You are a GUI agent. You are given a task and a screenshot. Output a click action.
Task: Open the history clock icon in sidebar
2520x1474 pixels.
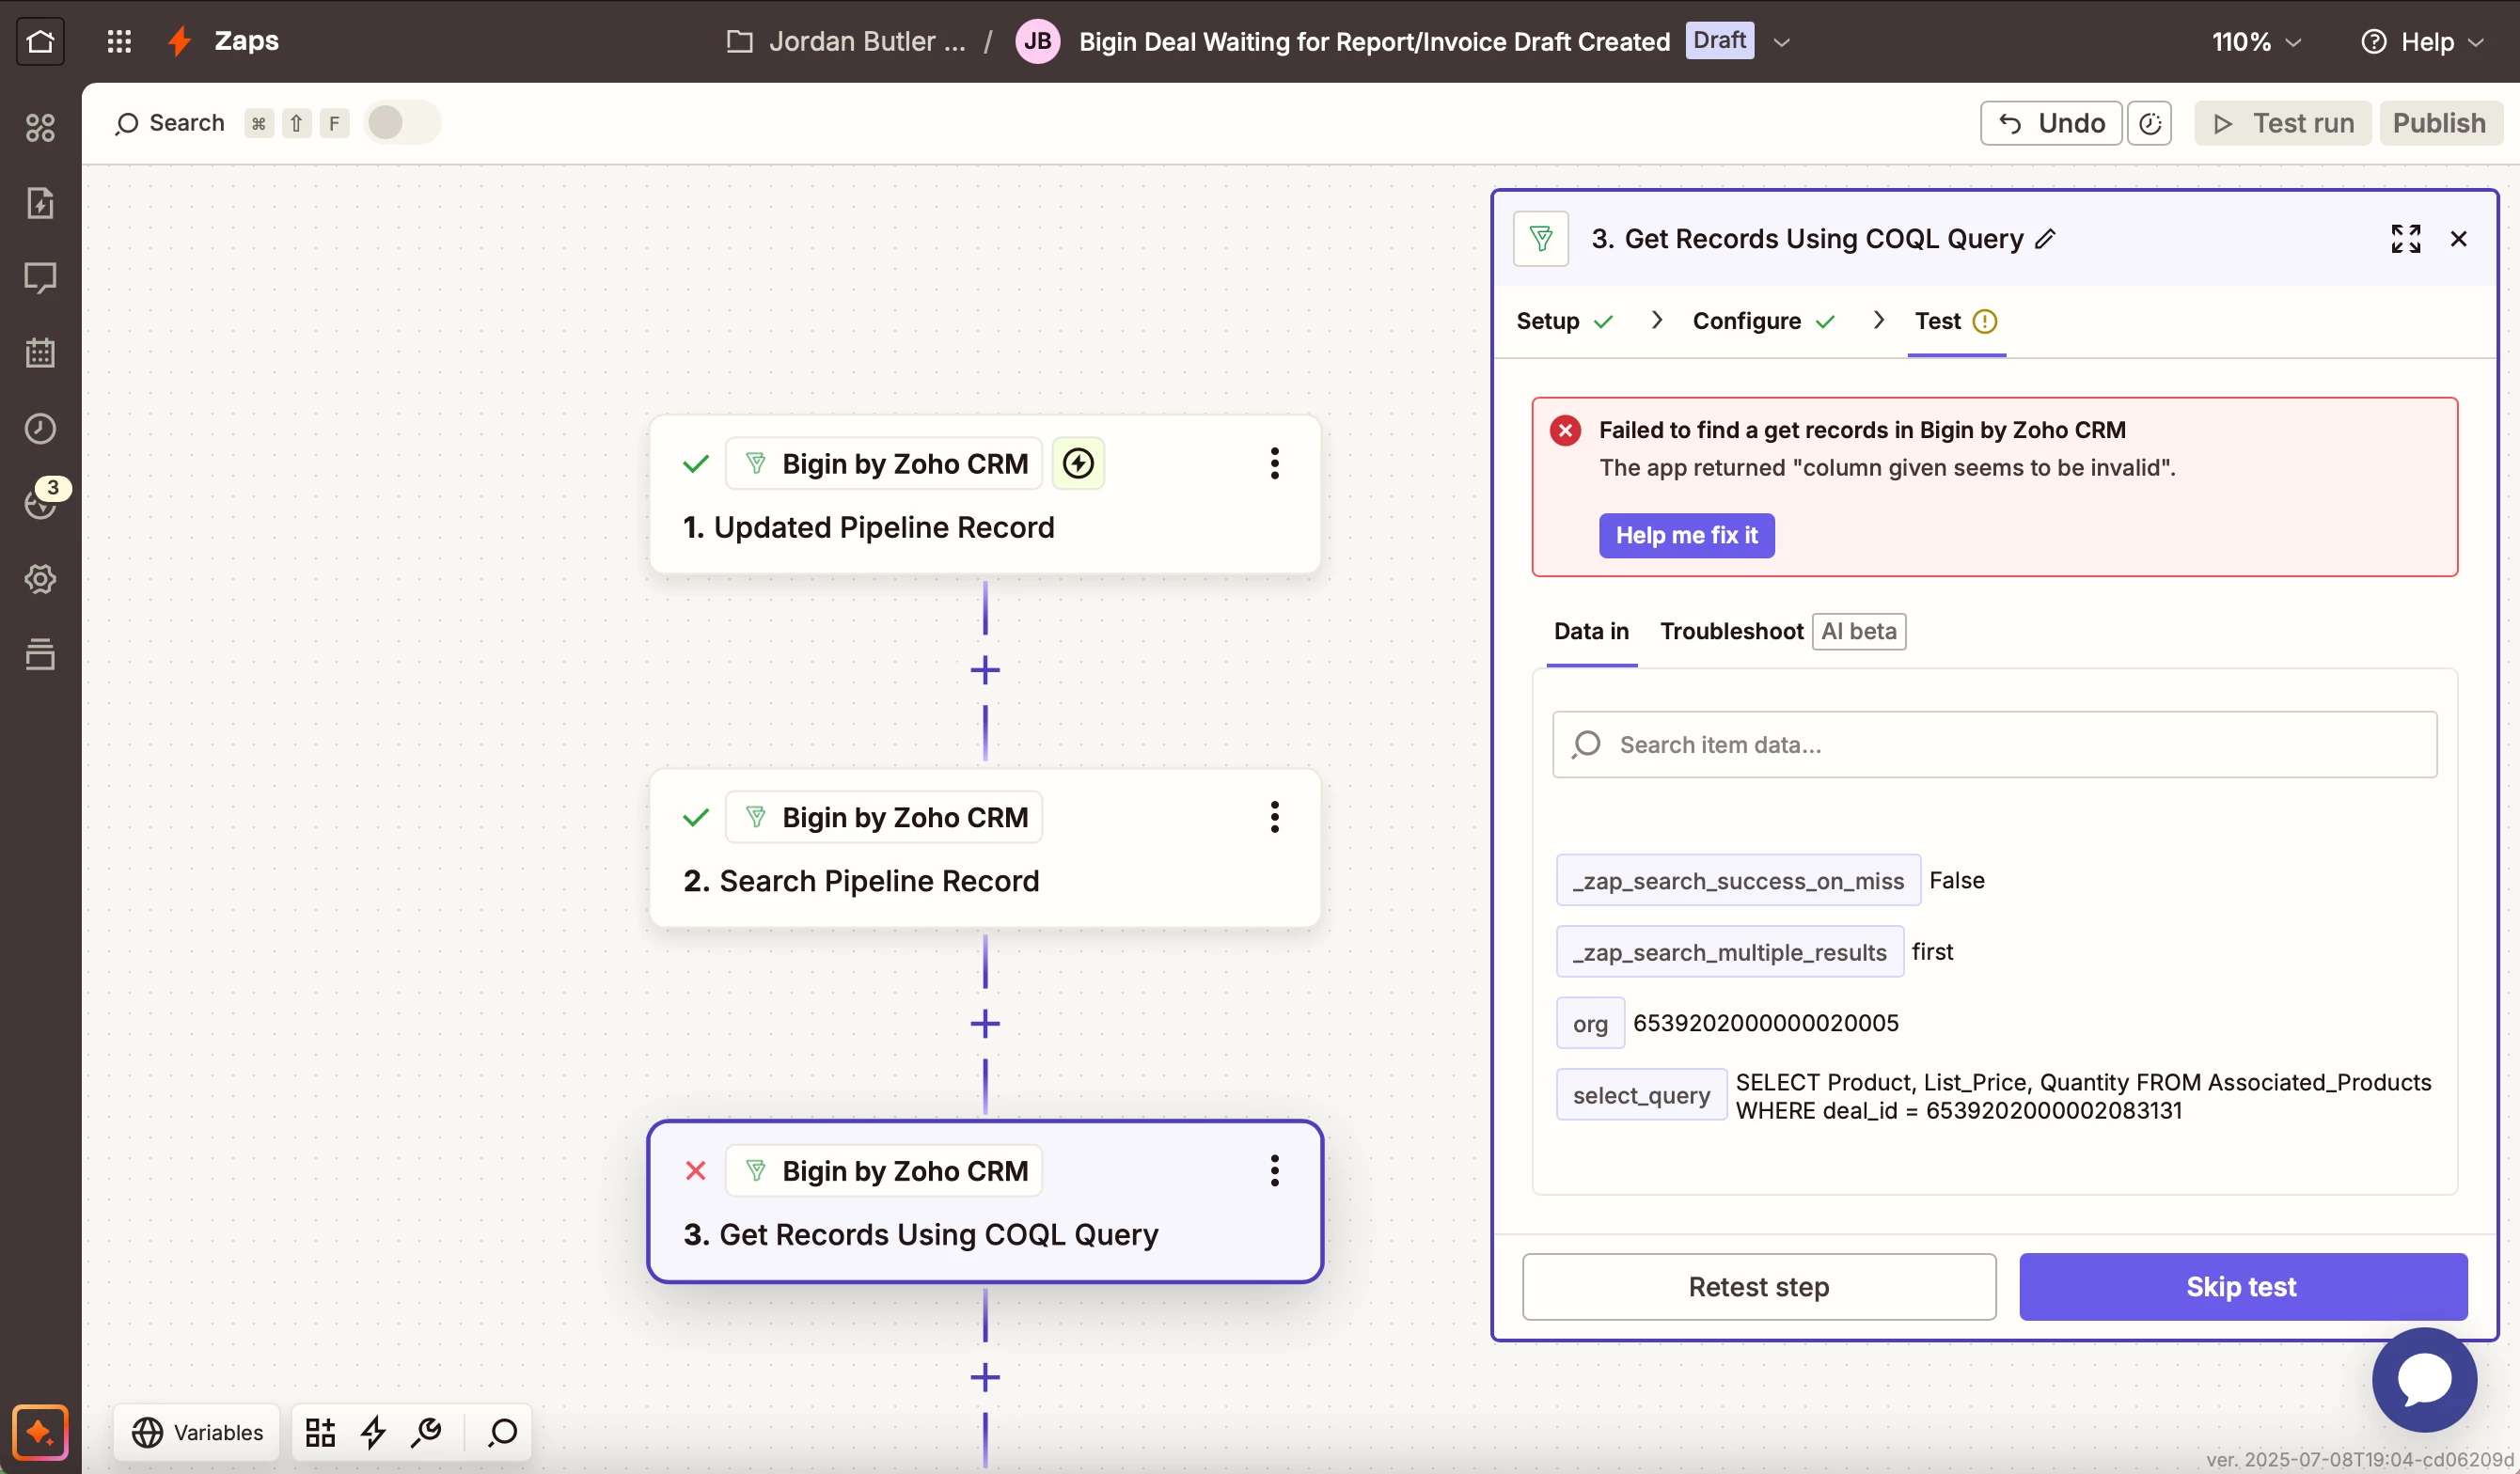[x=40, y=428]
